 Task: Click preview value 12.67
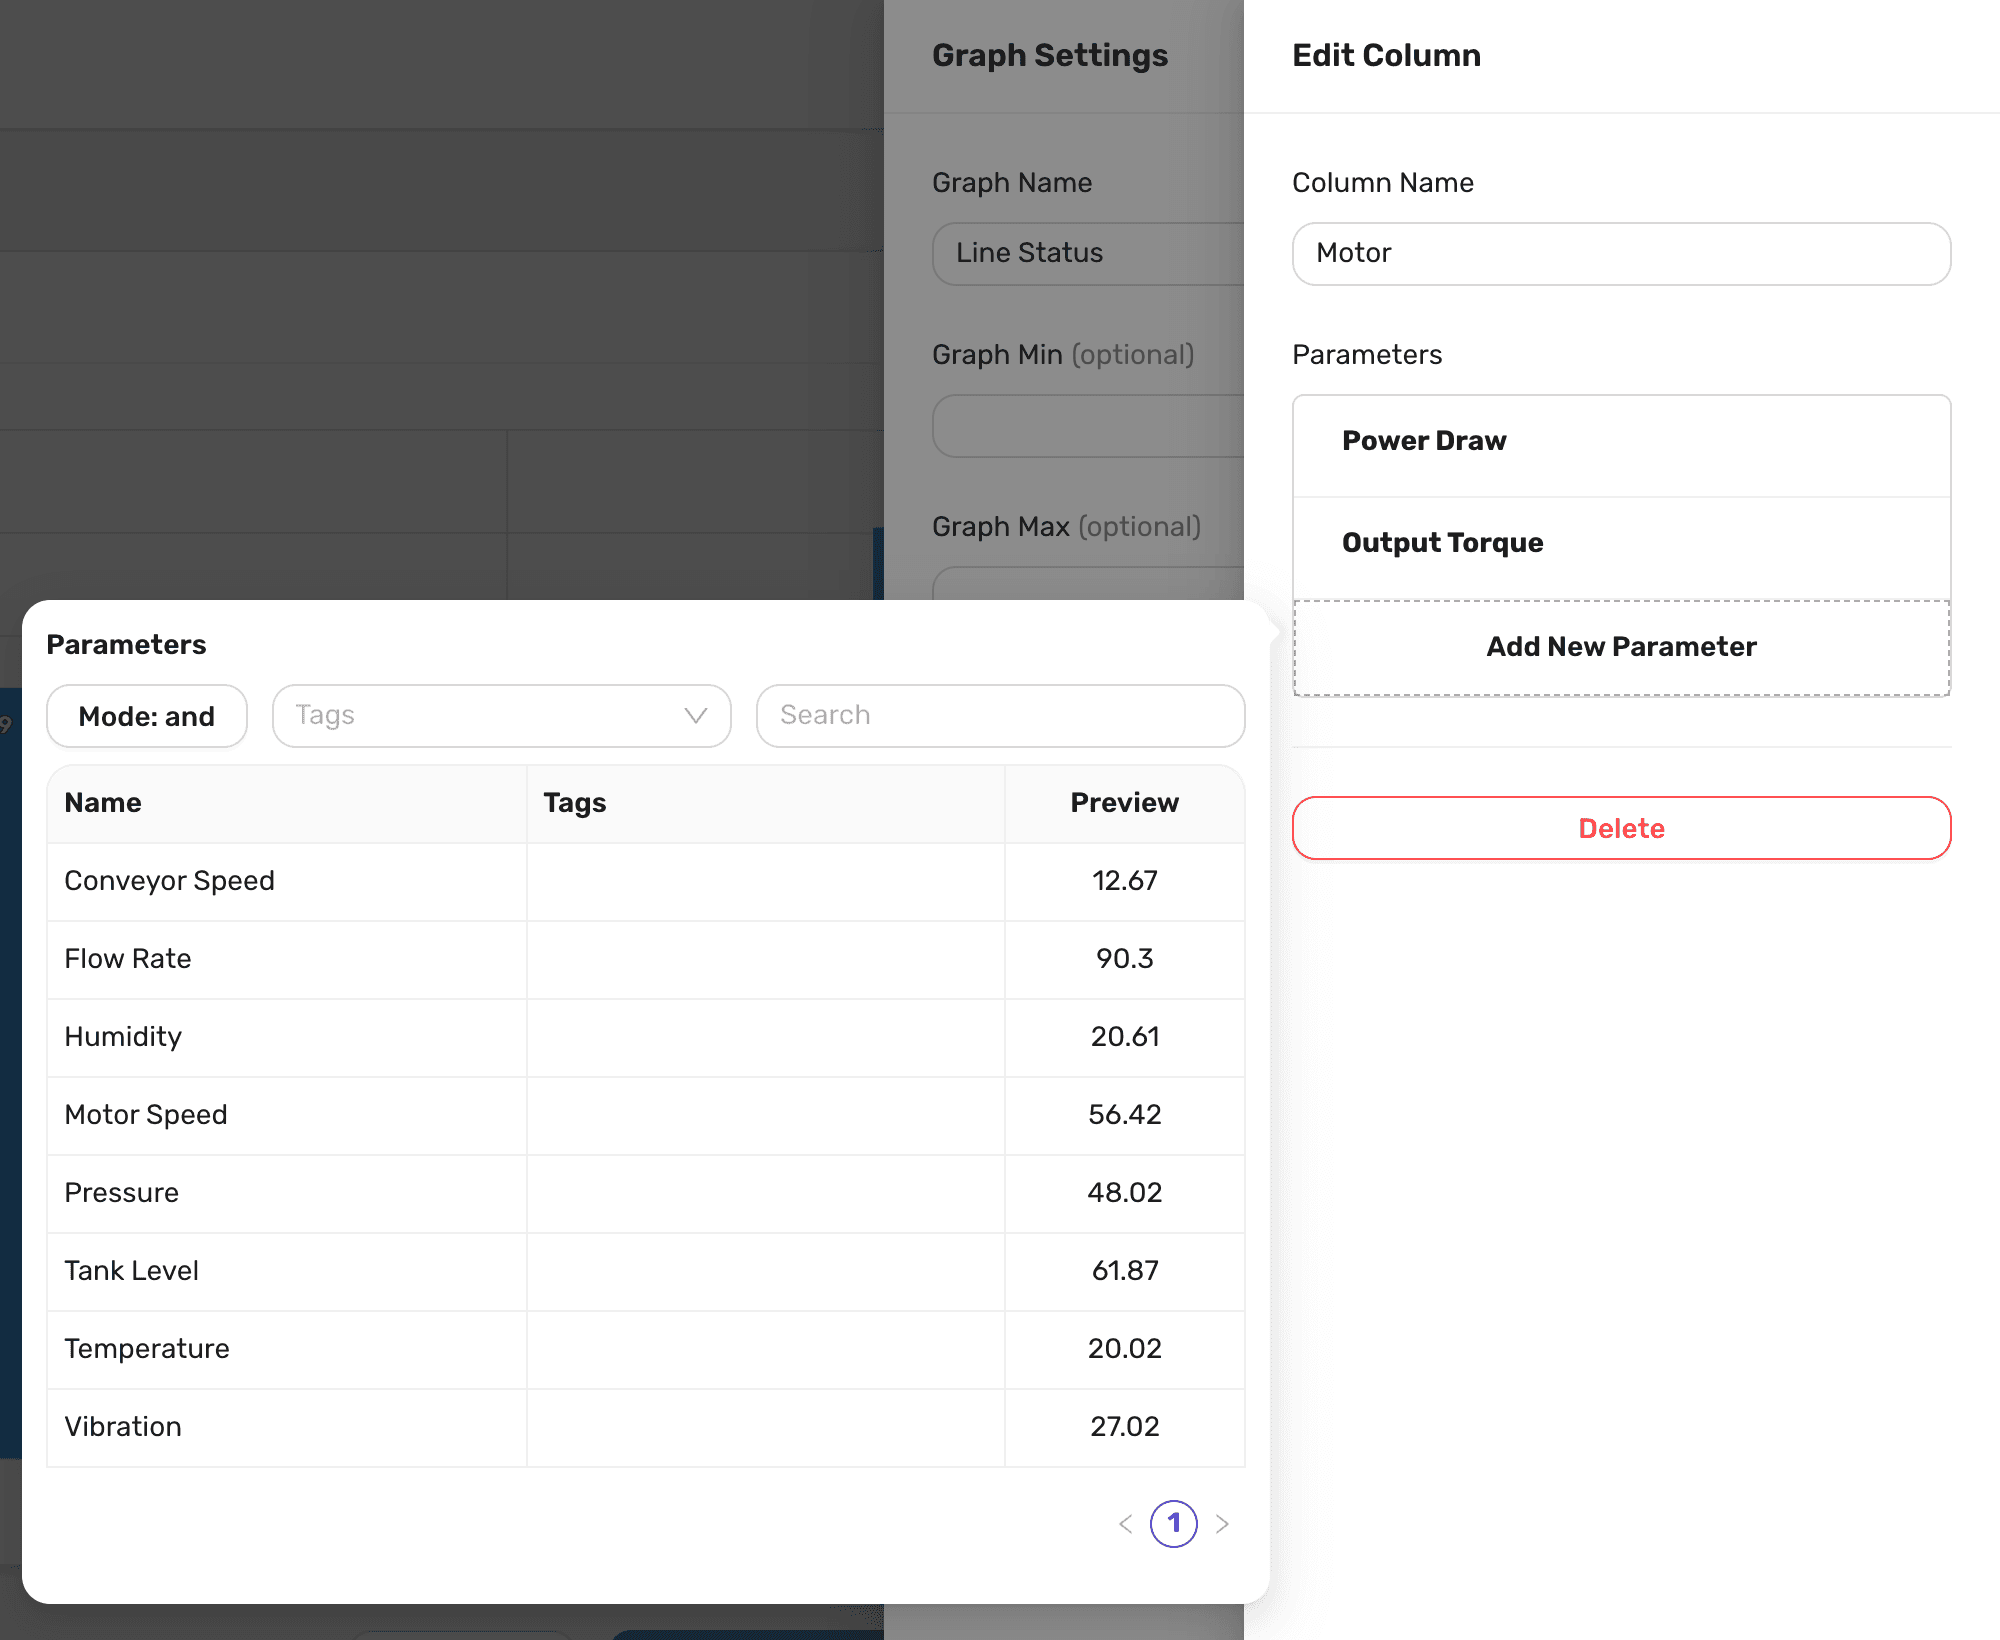click(x=1125, y=881)
